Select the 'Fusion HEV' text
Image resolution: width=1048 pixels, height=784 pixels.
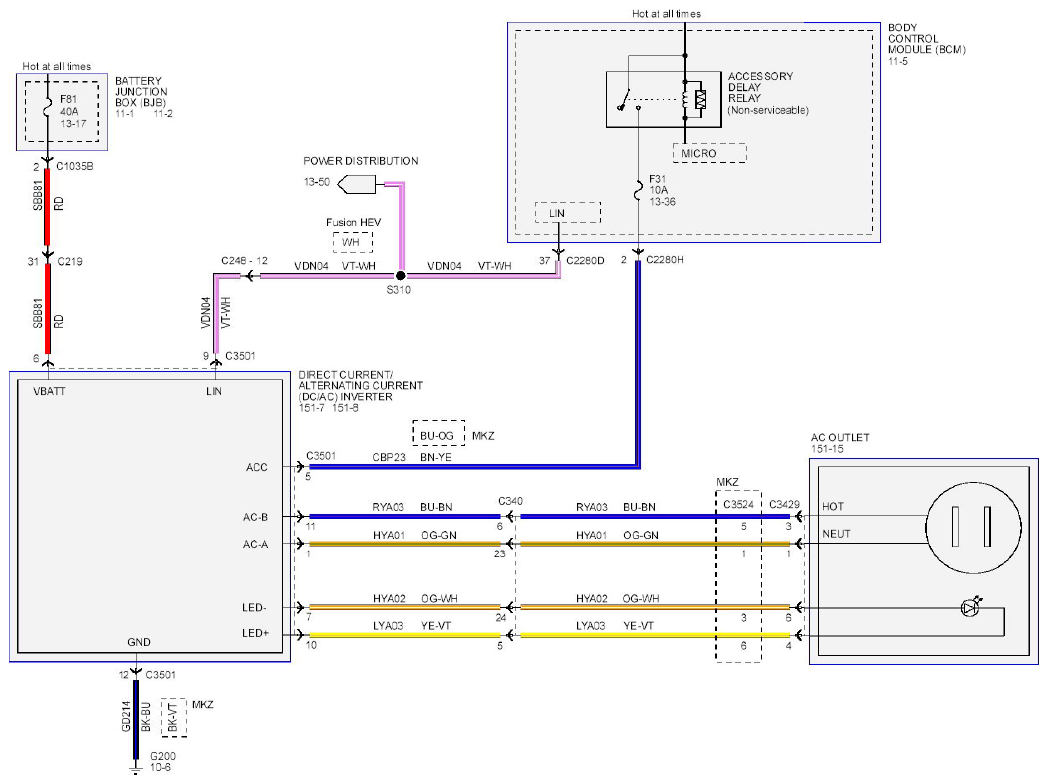353,222
